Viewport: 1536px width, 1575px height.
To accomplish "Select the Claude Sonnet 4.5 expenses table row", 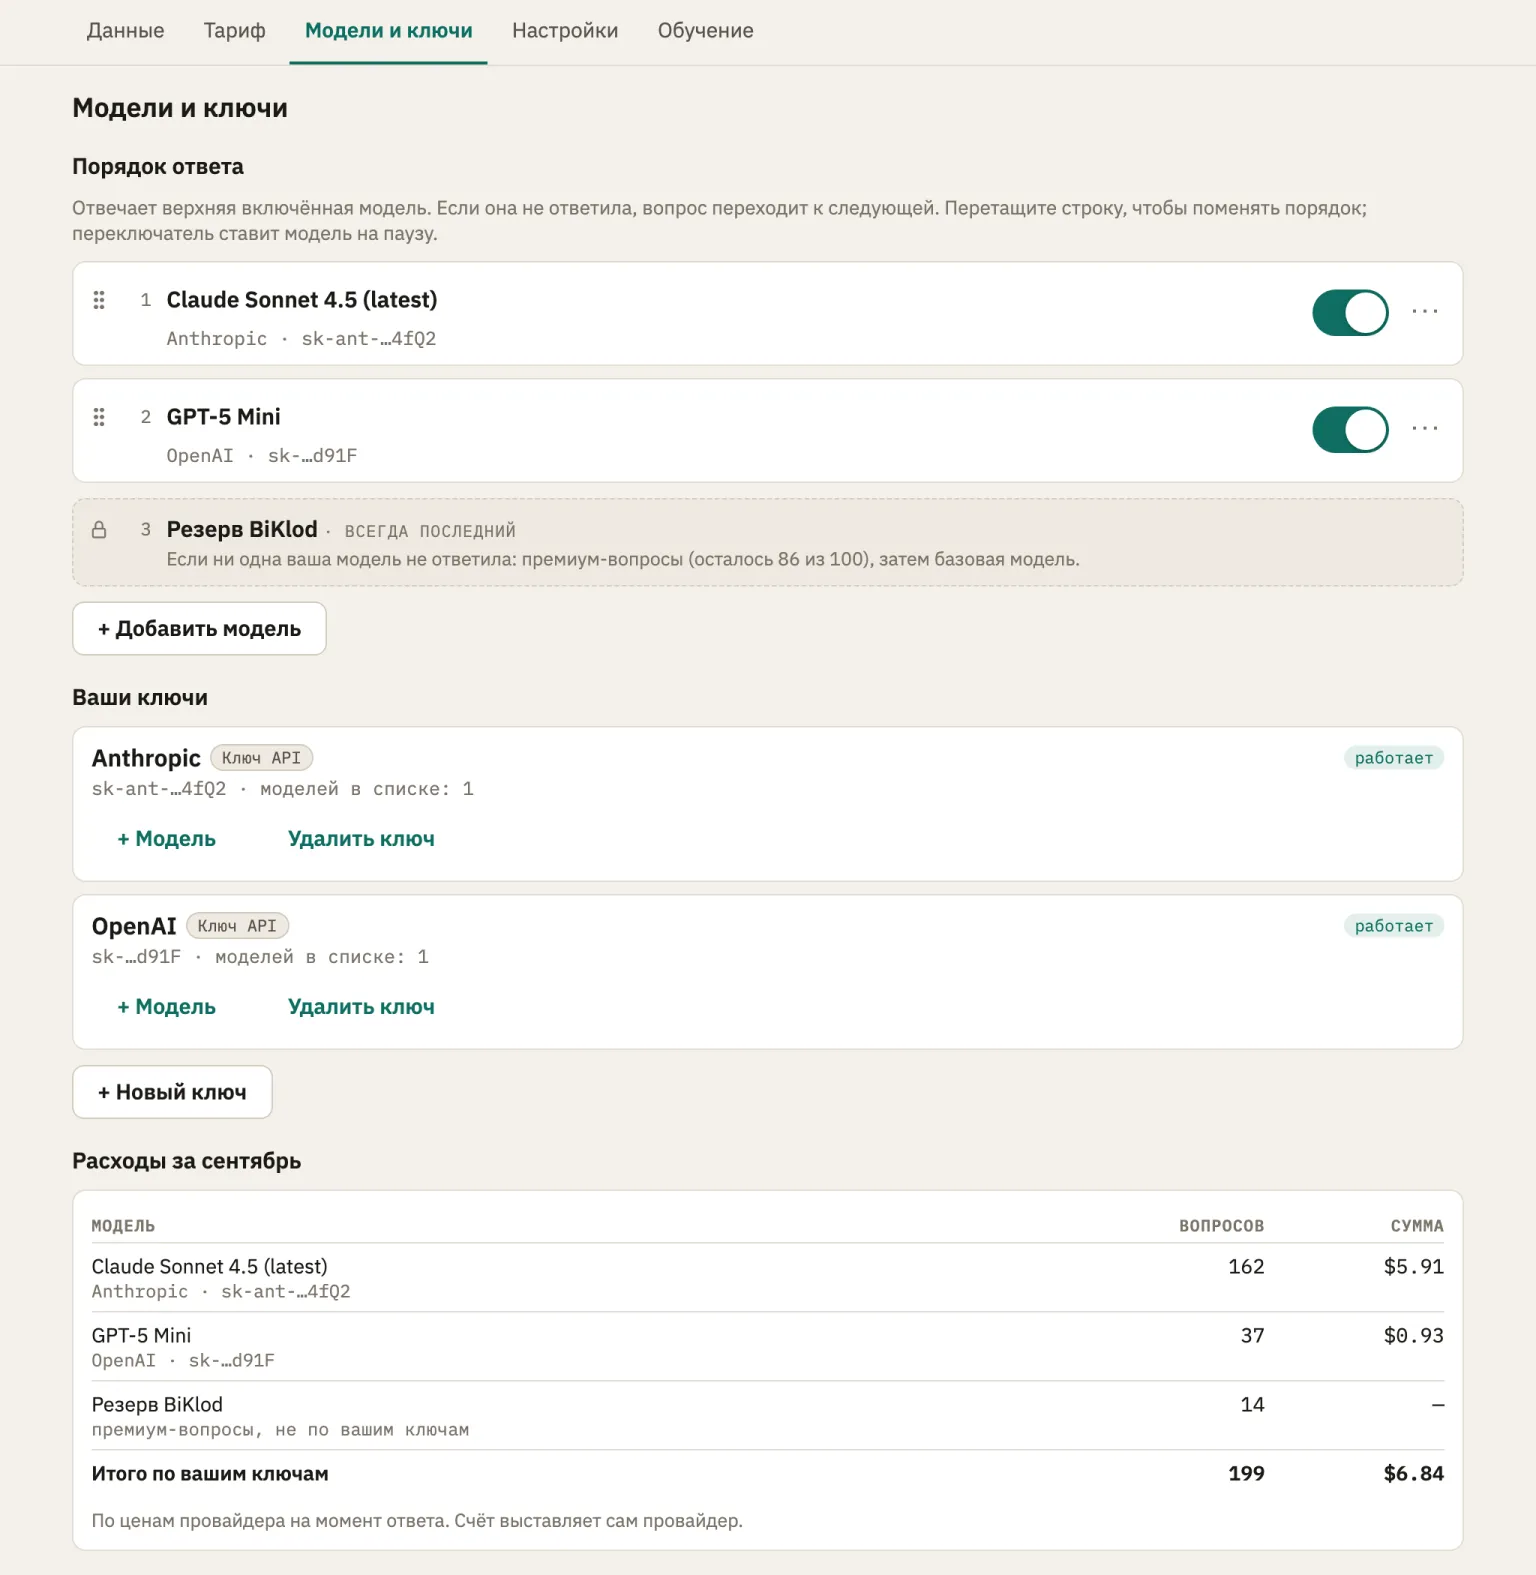I will point(767,1278).
